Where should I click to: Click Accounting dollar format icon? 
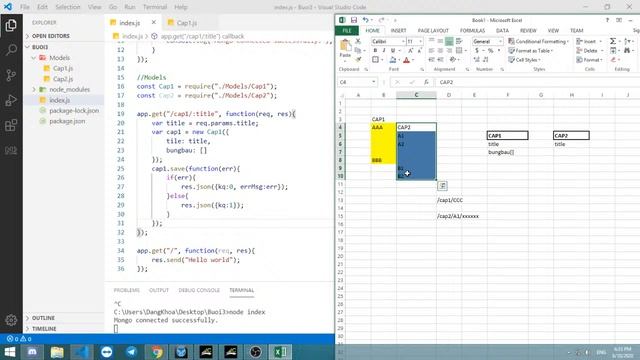tap(477, 51)
